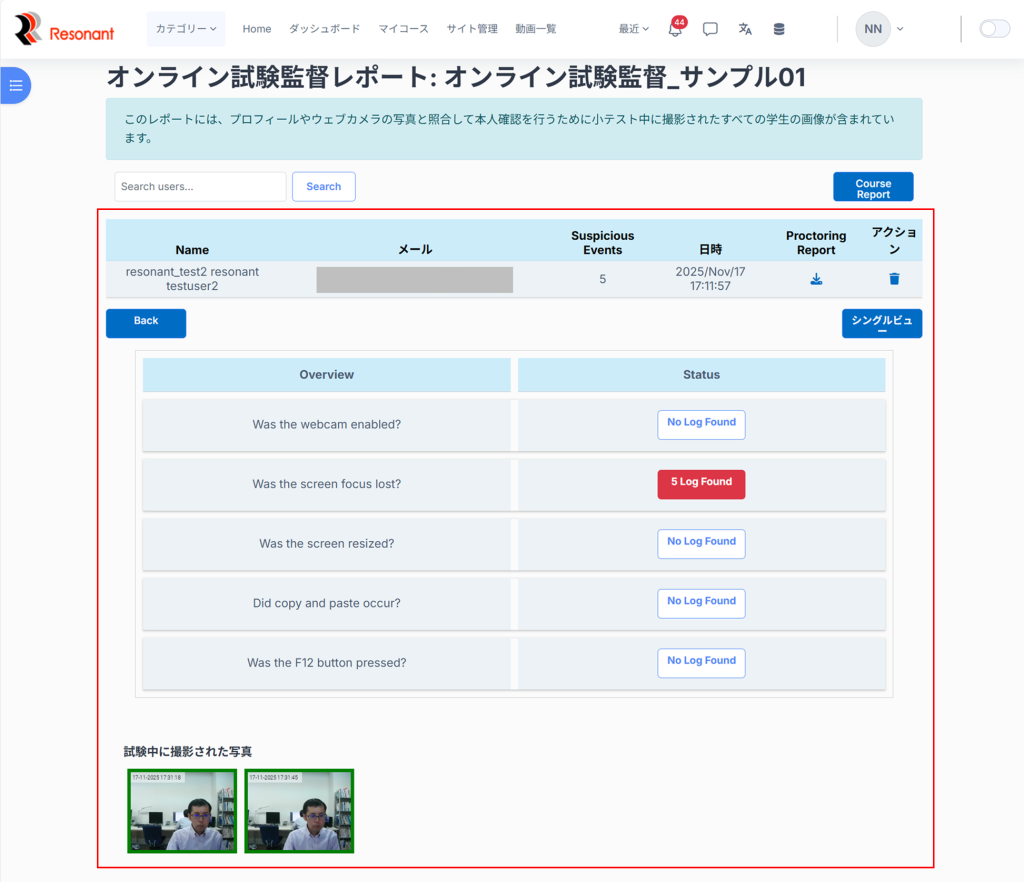This screenshot has width=1024, height=882.
Task: Toggle the edit mode switch in header
Action: [994, 29]
